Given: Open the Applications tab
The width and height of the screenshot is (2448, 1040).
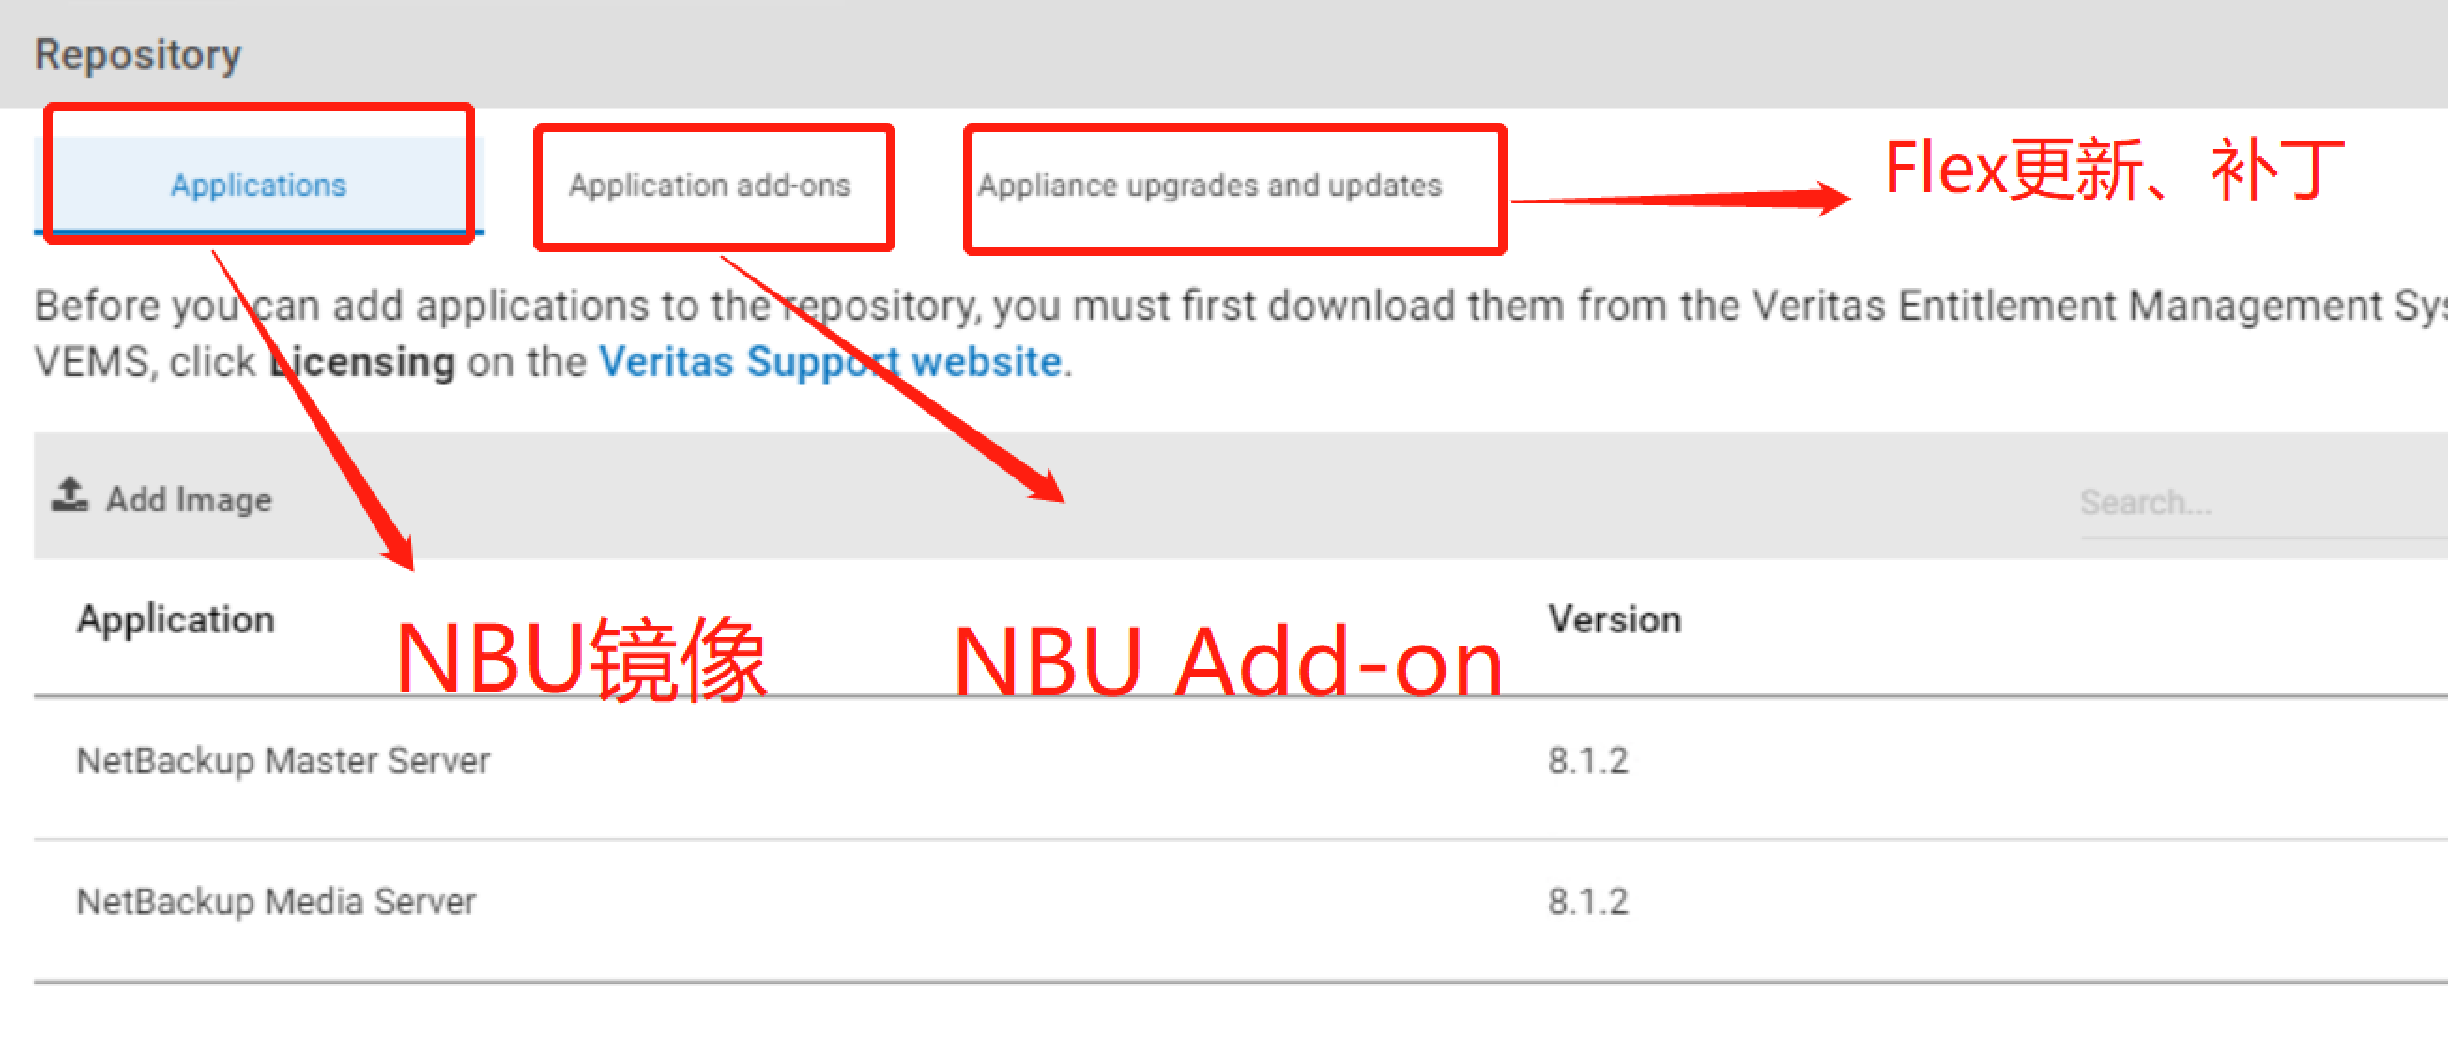Looking at the screenshot, I should 258,185.
